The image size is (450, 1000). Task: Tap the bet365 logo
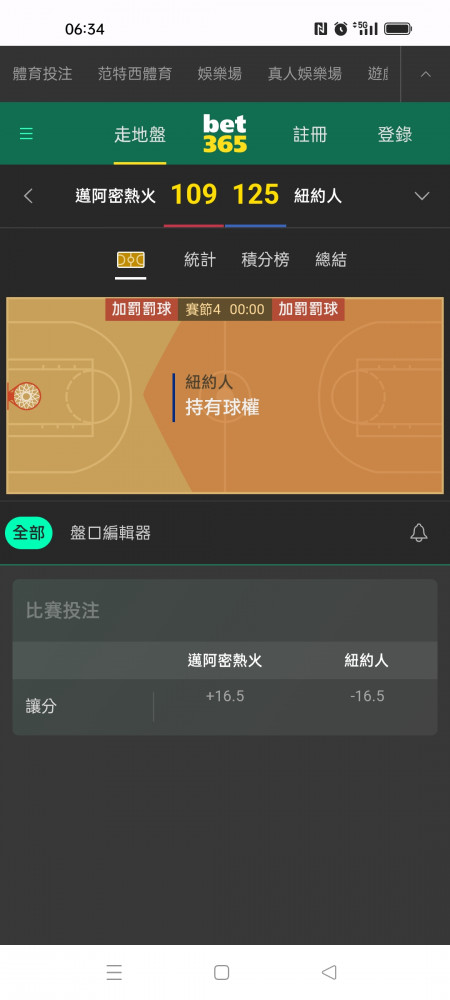pos(225,133)
